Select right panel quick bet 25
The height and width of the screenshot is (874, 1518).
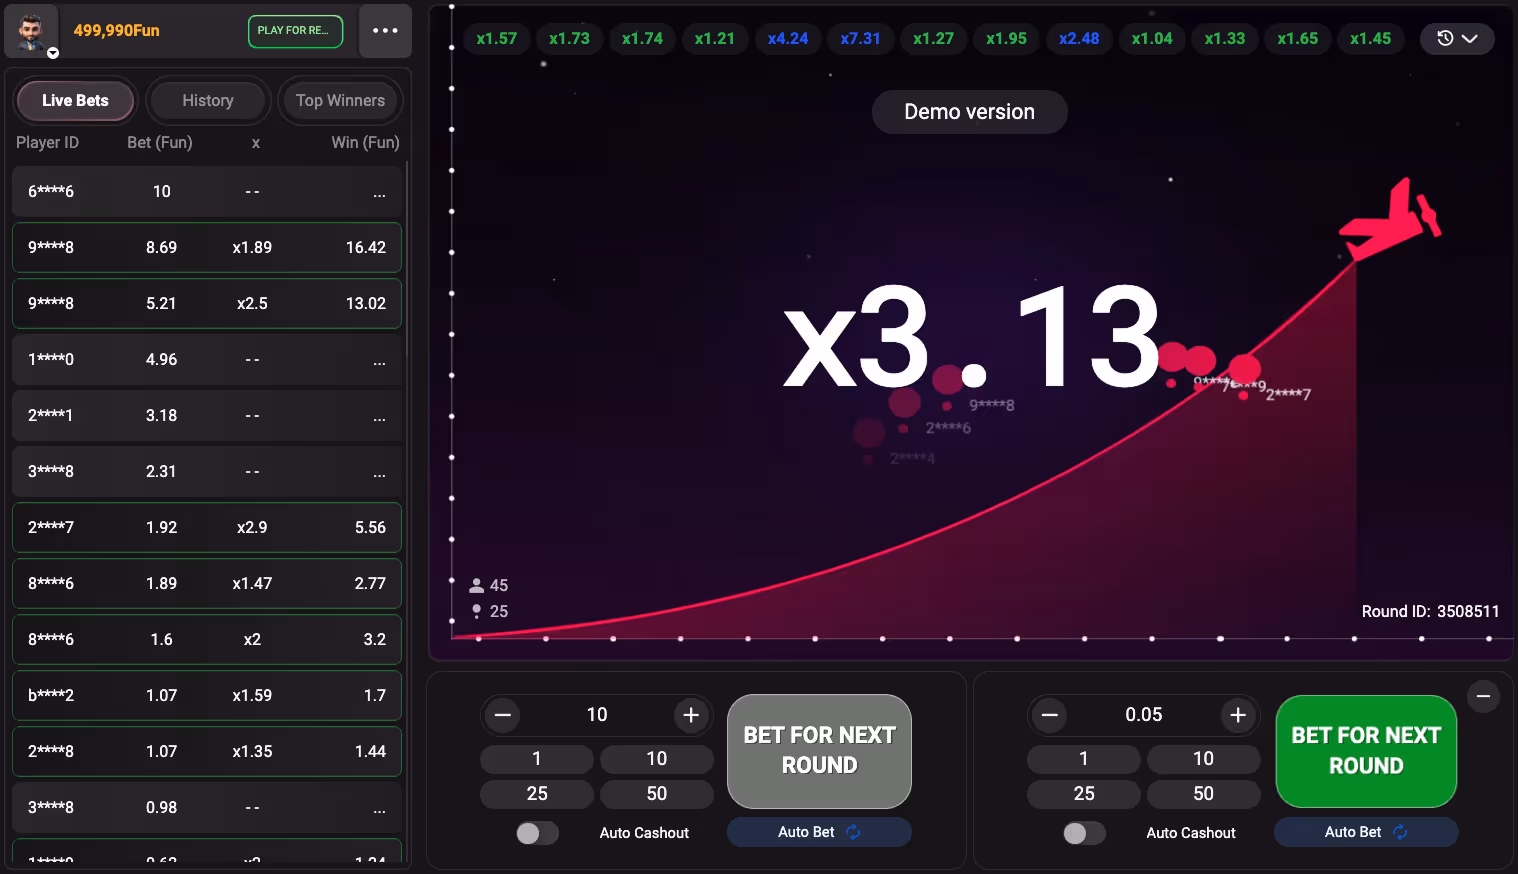pos(1084,794)
